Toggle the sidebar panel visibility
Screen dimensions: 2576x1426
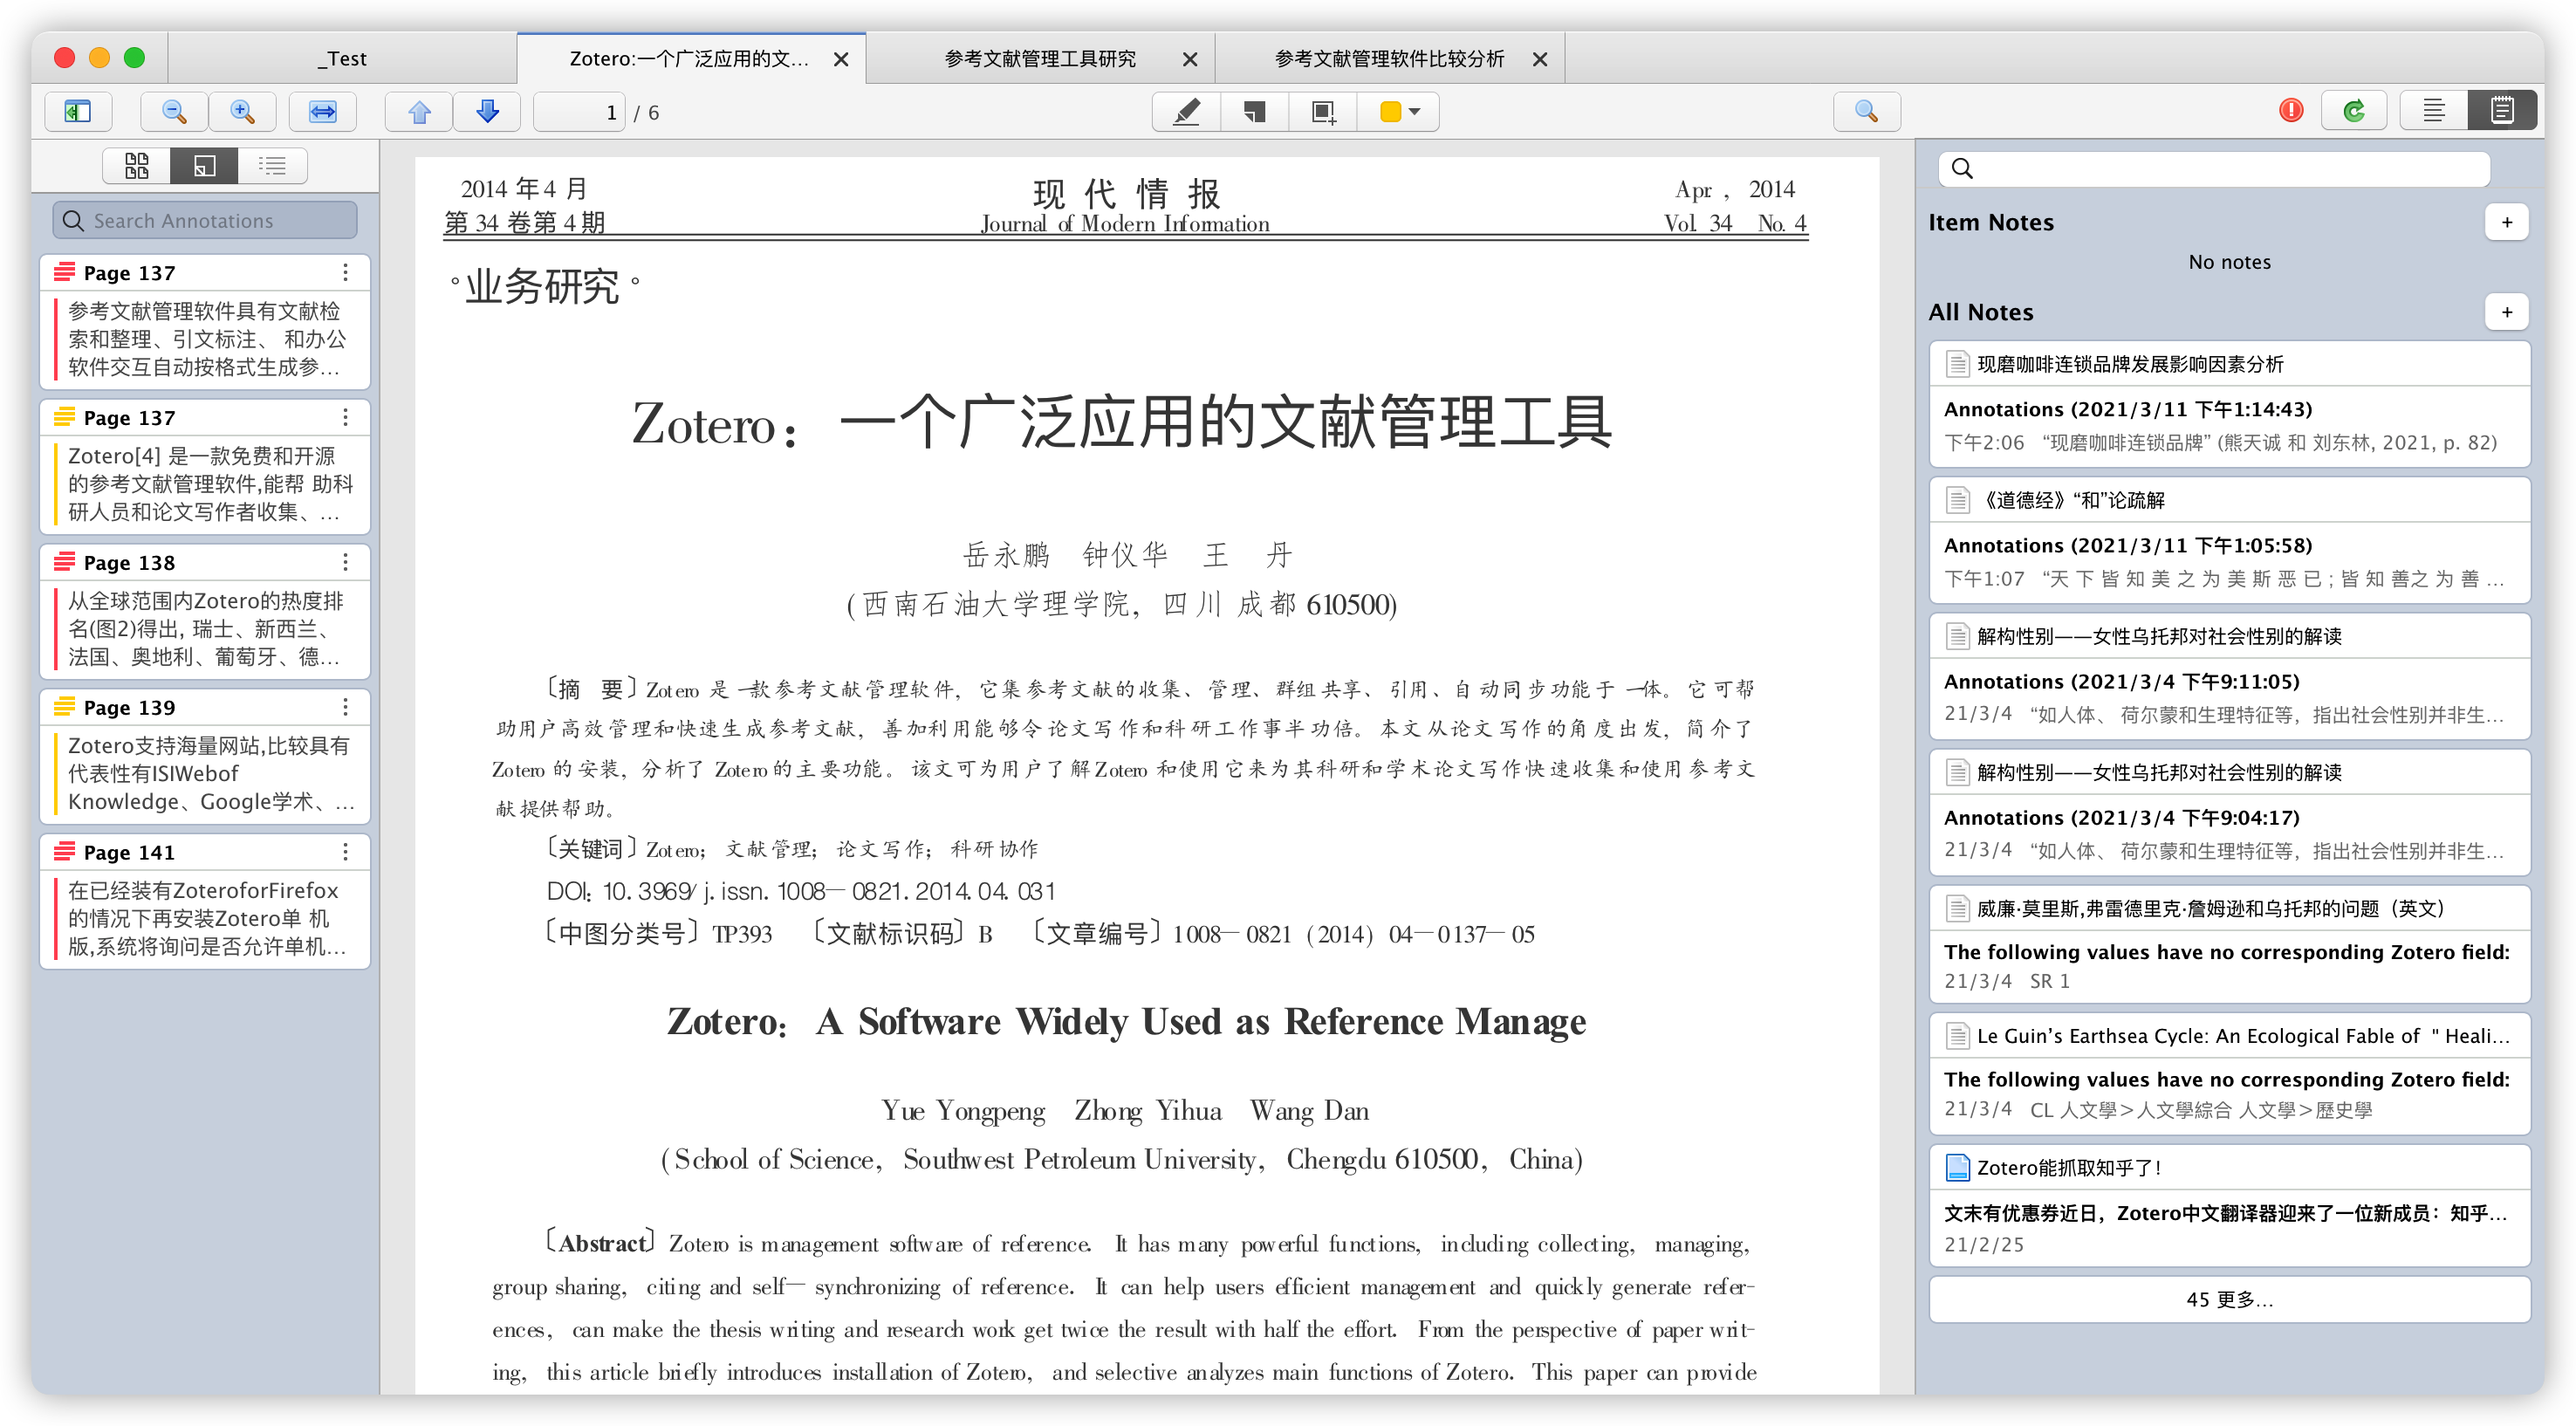click(x=78, y=111)
